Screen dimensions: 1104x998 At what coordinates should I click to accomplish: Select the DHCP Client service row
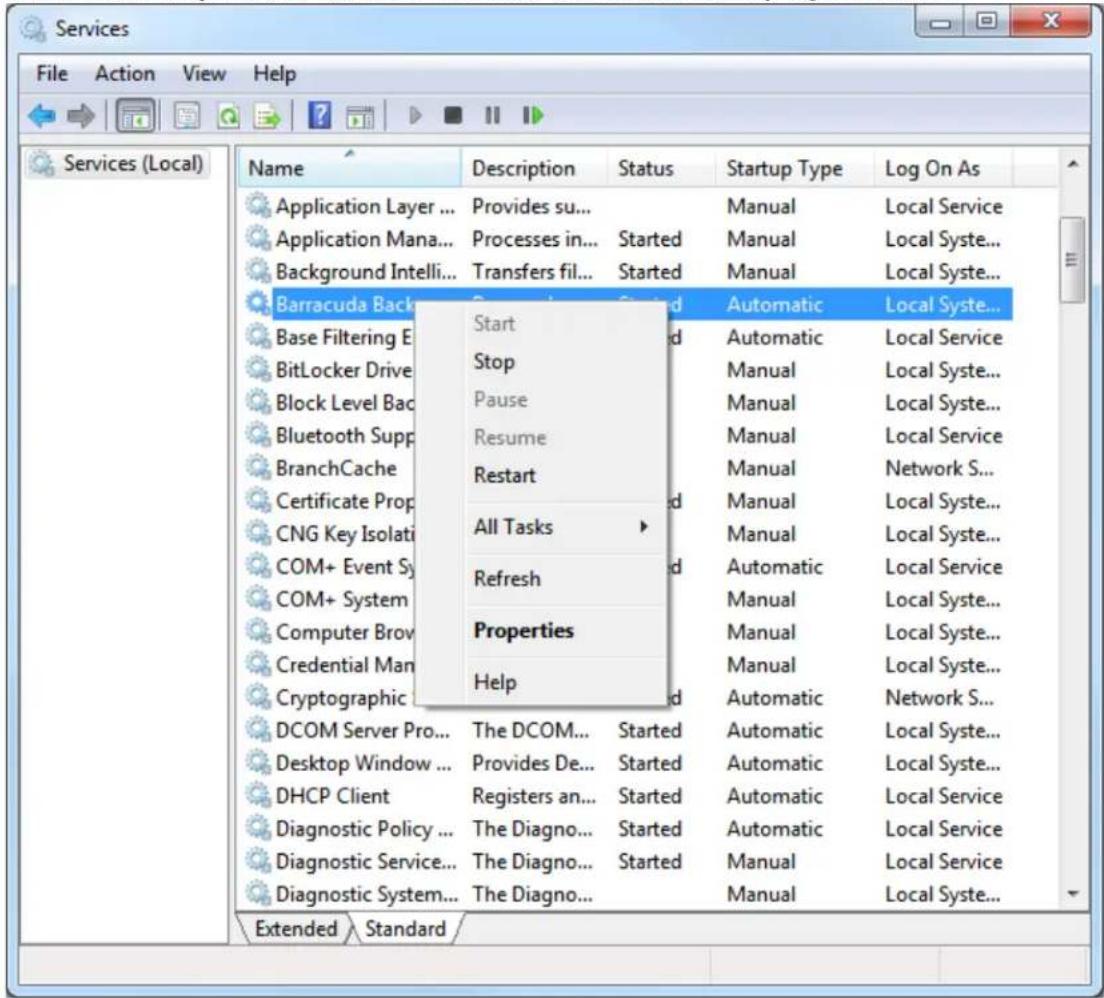tap(629, 795)
